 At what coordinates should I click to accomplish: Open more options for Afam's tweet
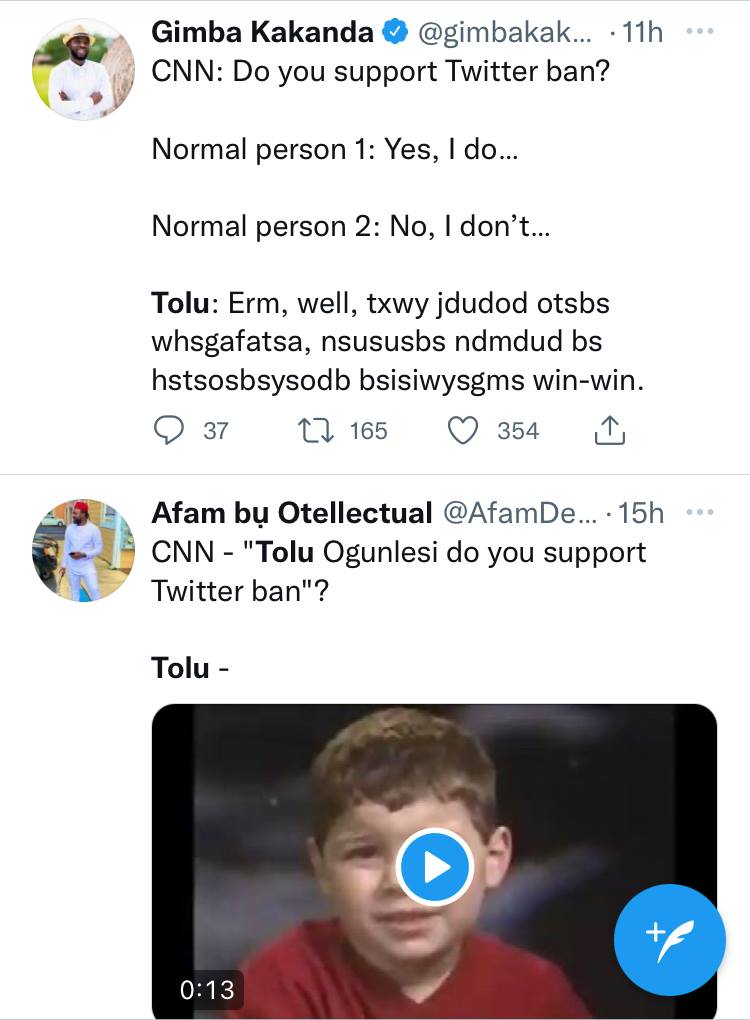(x=700, y=513)
